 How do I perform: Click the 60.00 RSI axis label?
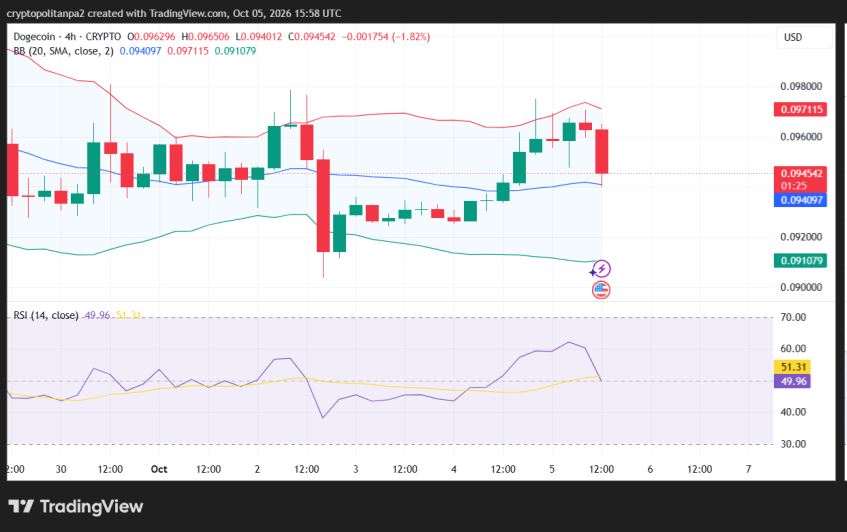tap(793, 348)
